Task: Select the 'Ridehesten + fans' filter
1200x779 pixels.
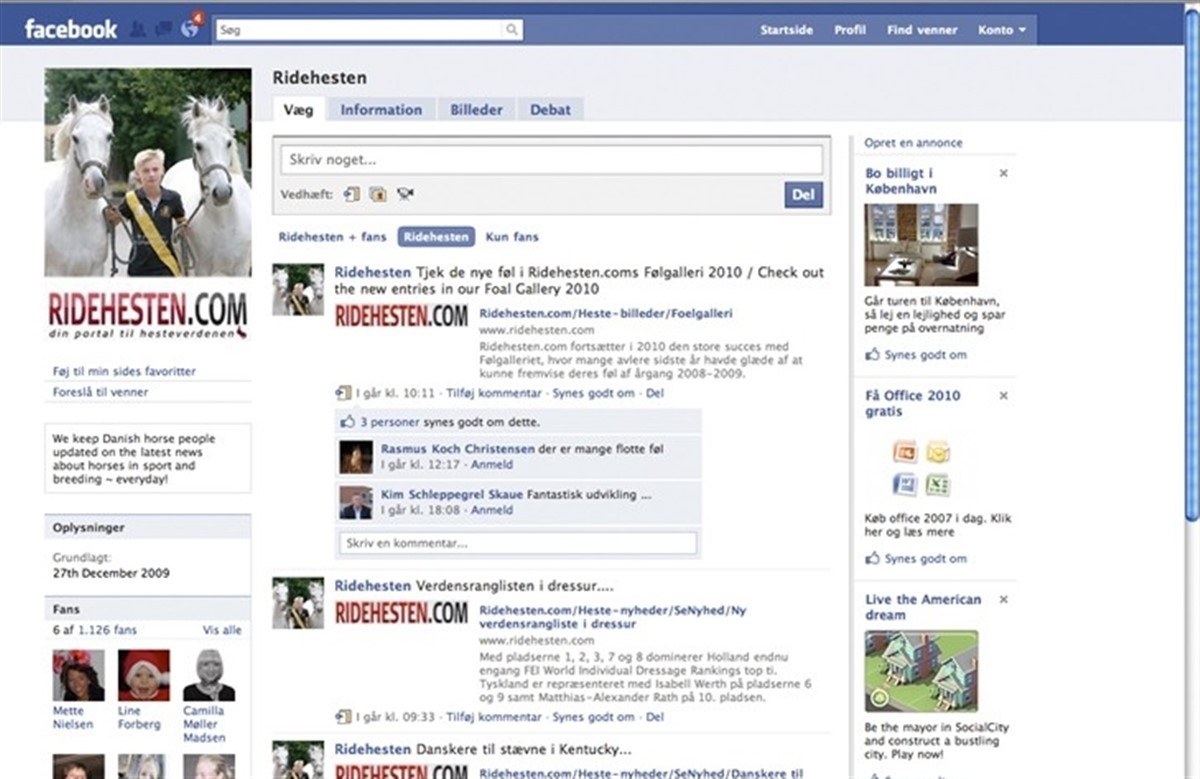Action: coord(332,237)
